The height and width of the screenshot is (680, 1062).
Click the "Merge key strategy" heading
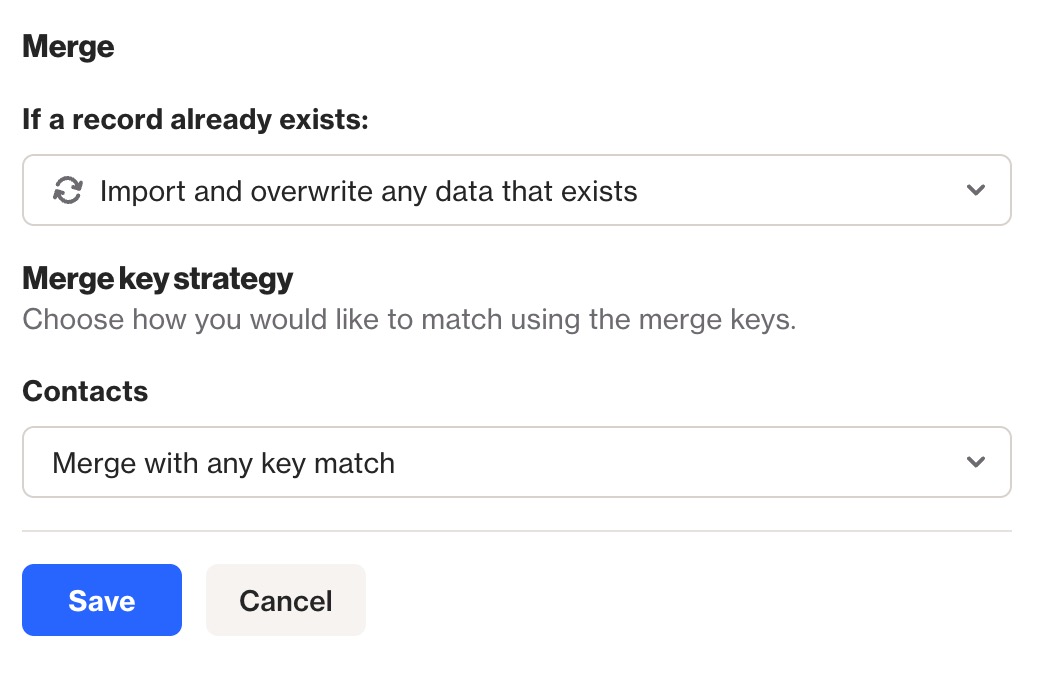coord(157,278)
